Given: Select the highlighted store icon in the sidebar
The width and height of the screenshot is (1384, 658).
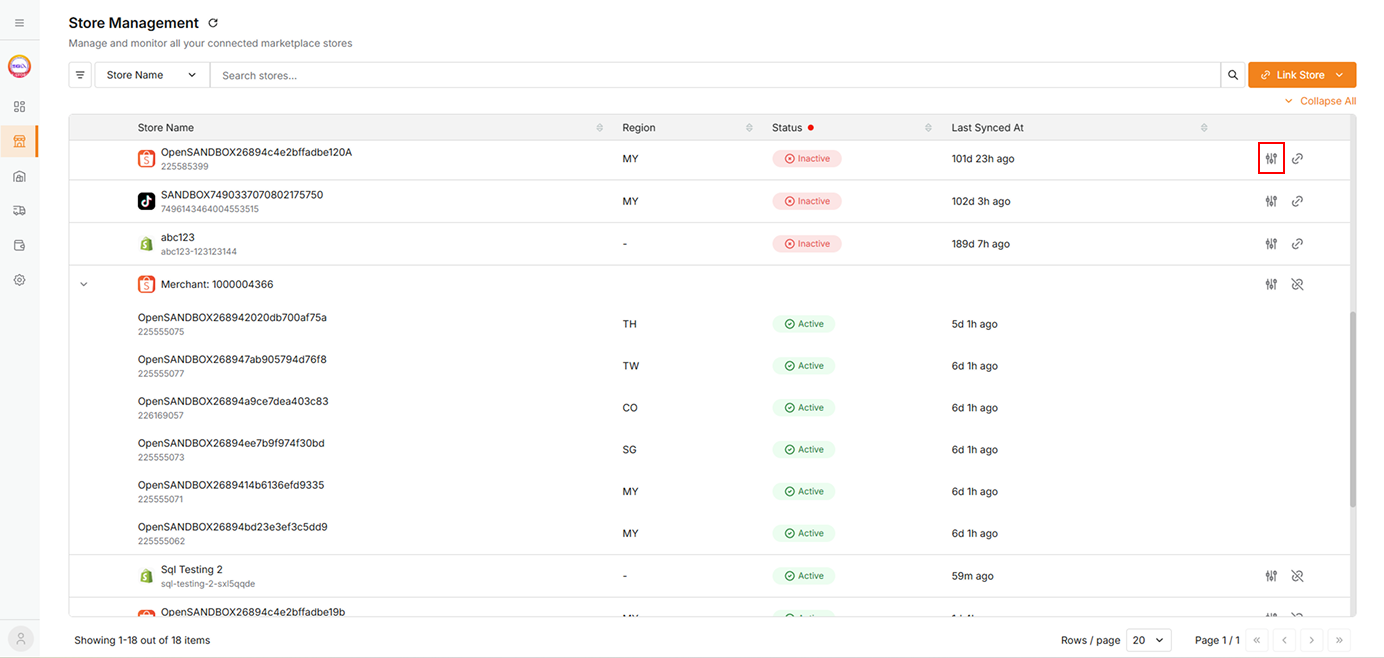Looking at the screenshot, I should coord(19,141).
